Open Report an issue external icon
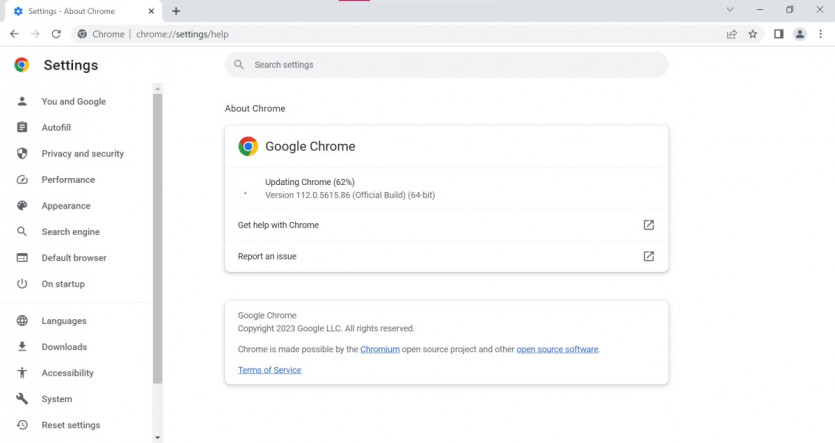The width and height of the screenshot is (835, 443). (x=648, y=256)
